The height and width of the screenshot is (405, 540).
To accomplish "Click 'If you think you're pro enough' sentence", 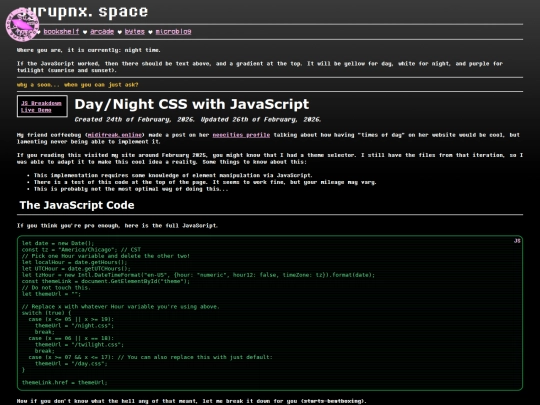I will pos(117,226).
